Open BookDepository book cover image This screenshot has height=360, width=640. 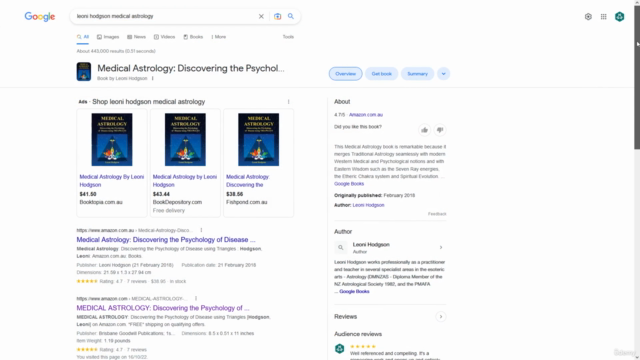coord(185,140)
